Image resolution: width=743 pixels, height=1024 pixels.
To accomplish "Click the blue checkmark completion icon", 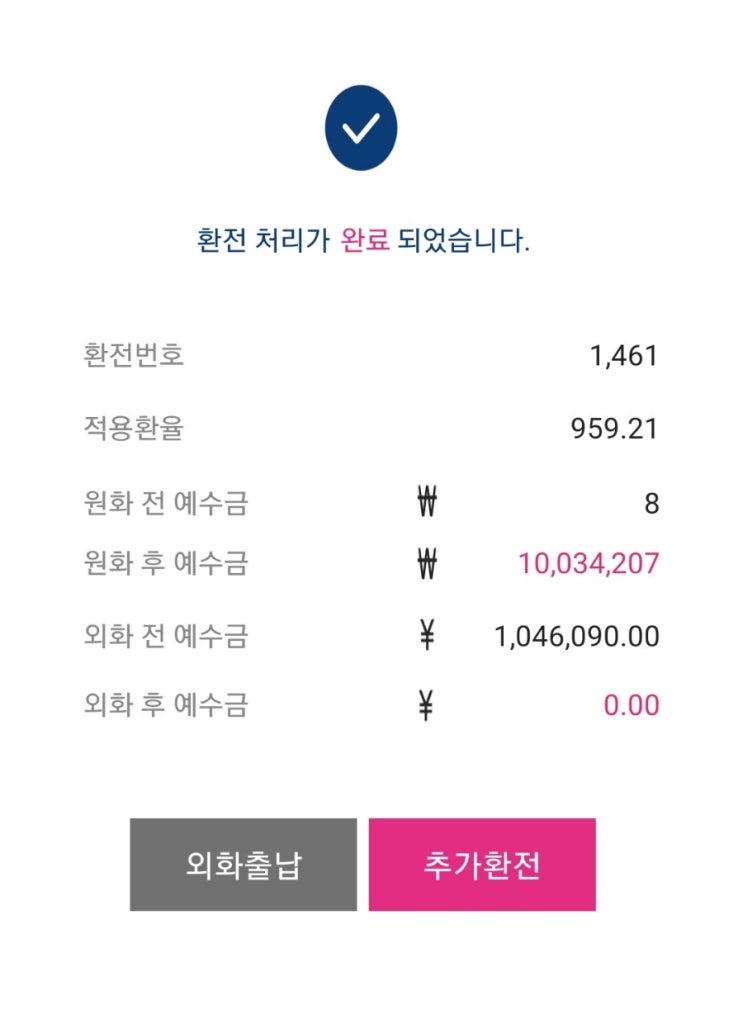I will pyautogui.click(x=361, y=128).
